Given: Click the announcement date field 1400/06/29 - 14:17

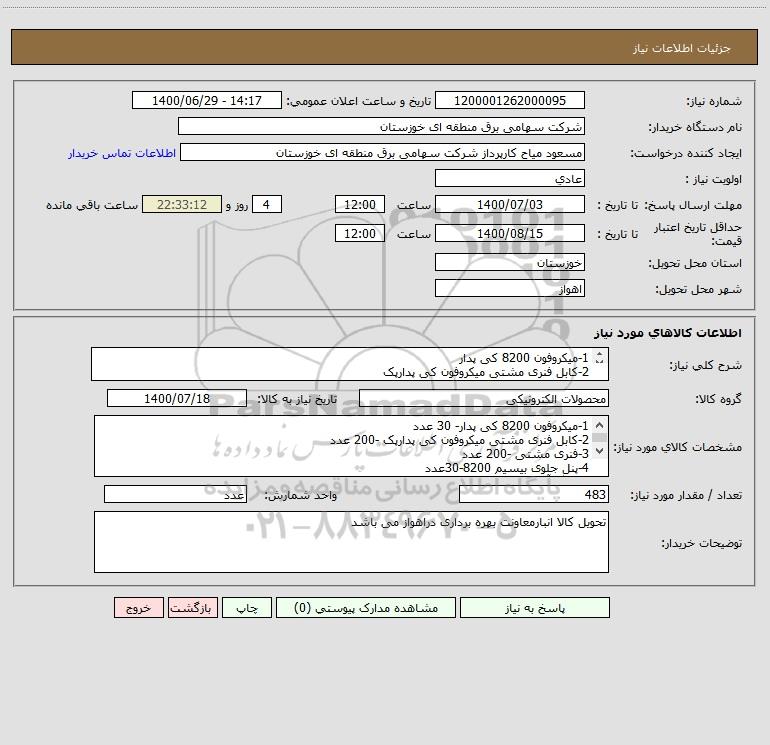Looking at the screenshot, I should pos(207,100).
